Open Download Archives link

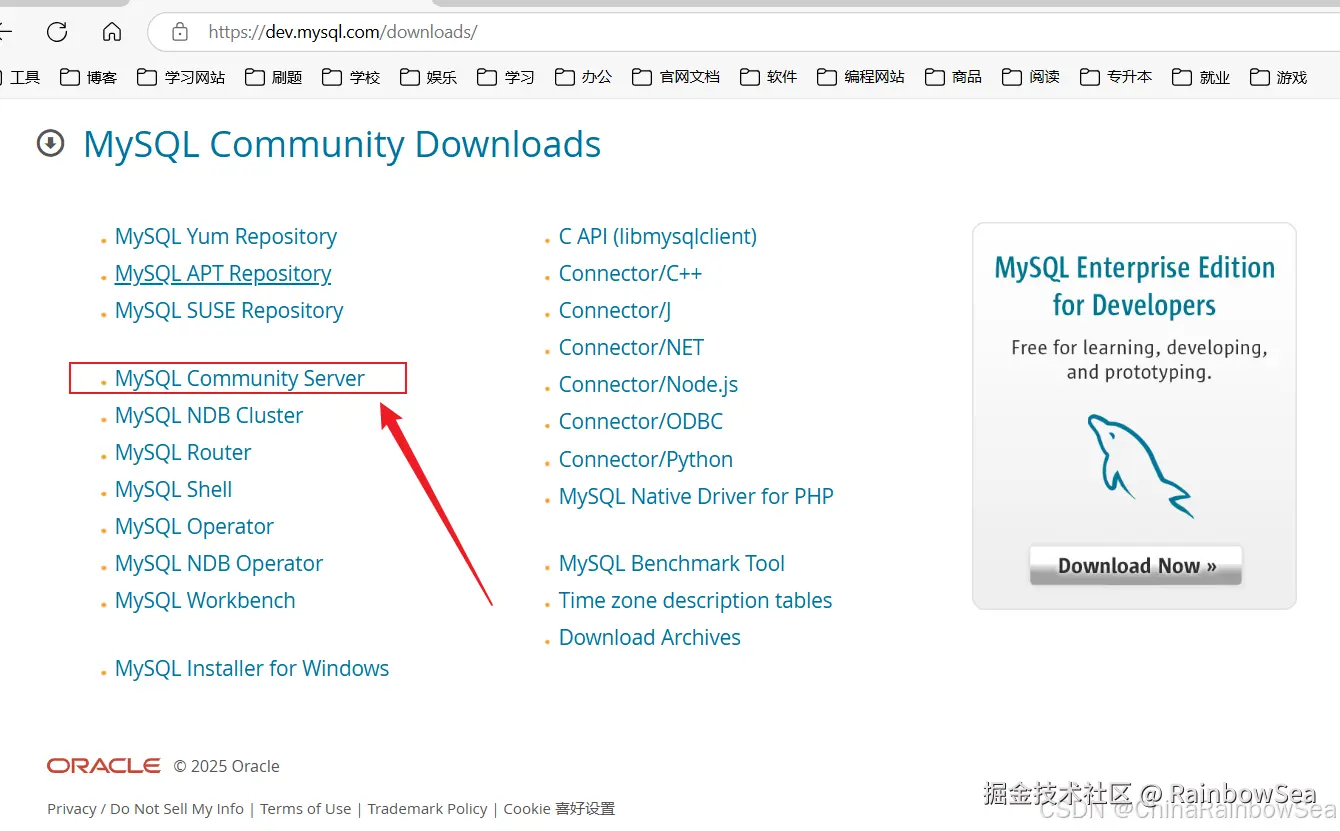coord(650,638)
